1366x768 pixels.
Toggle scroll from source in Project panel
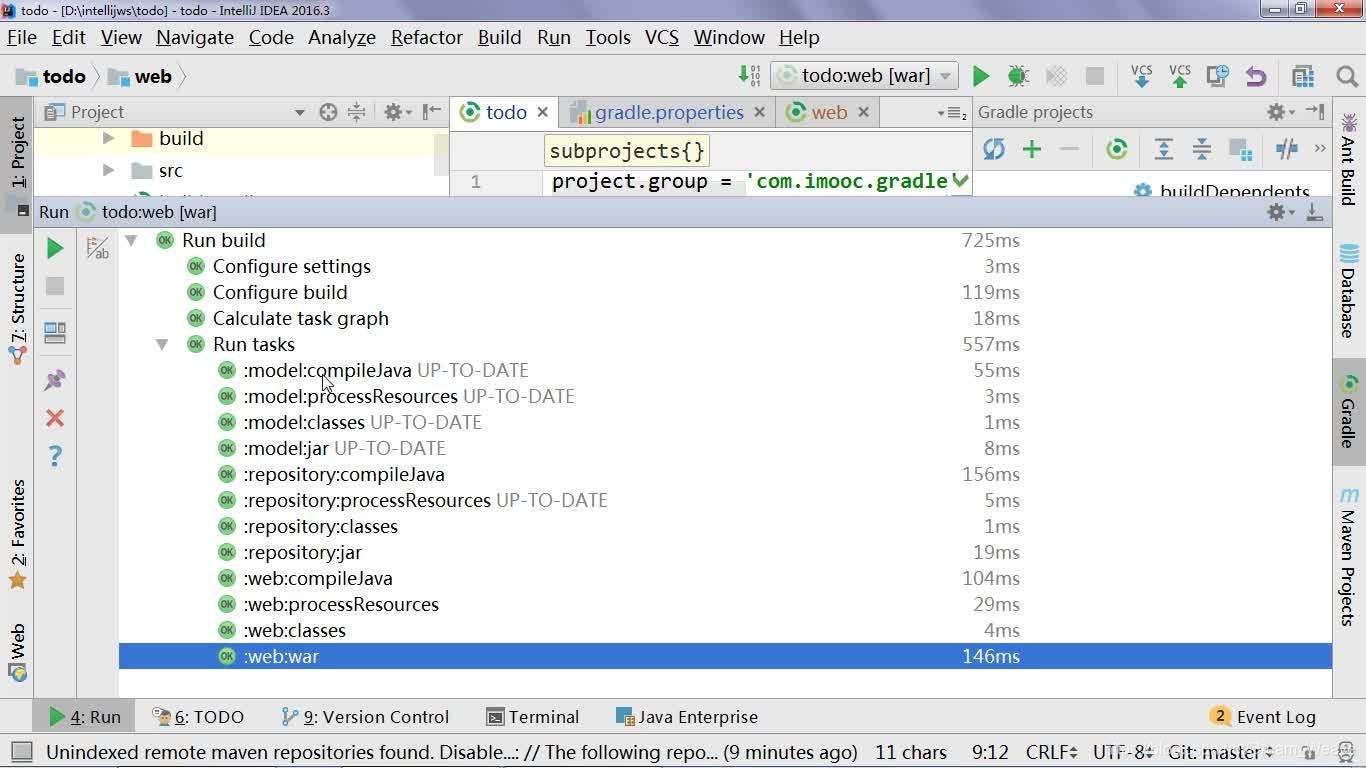(x=328, y=112)
